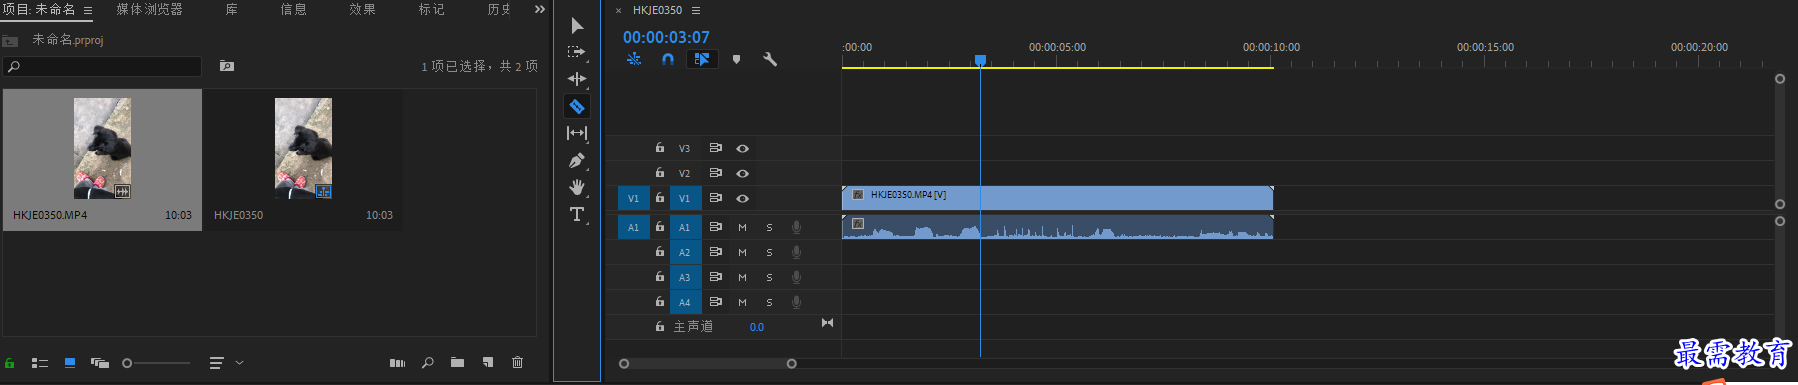The width and height of the screenshot is (1798, 385).
Task: Add marker using the timeline marker icon
Action: pos(737,59)
